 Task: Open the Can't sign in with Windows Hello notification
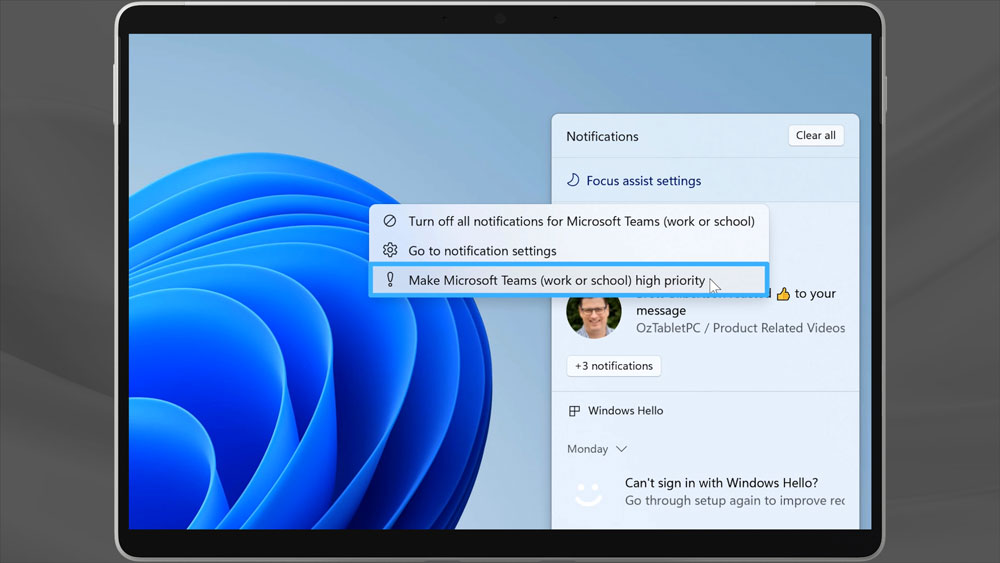click(721, 483)
